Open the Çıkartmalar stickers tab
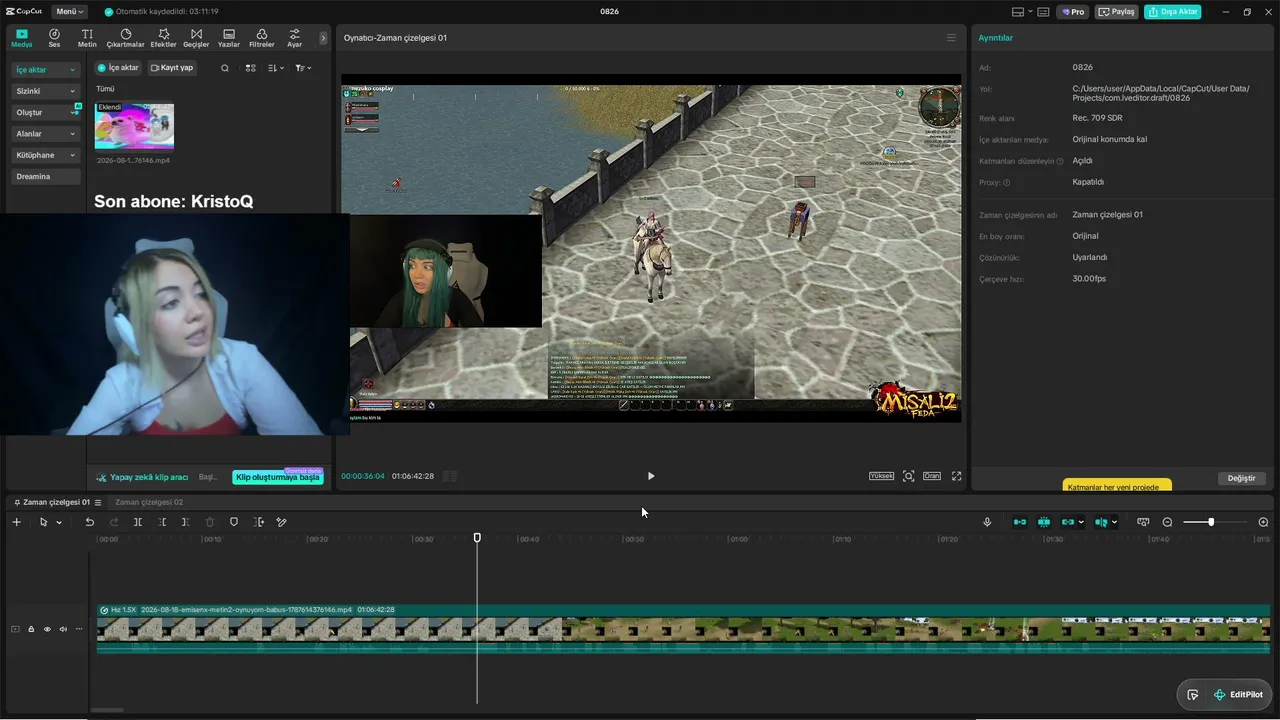The height and width of the screenshot is (720, 1280). pyautogui.click(x=126, y=38)
